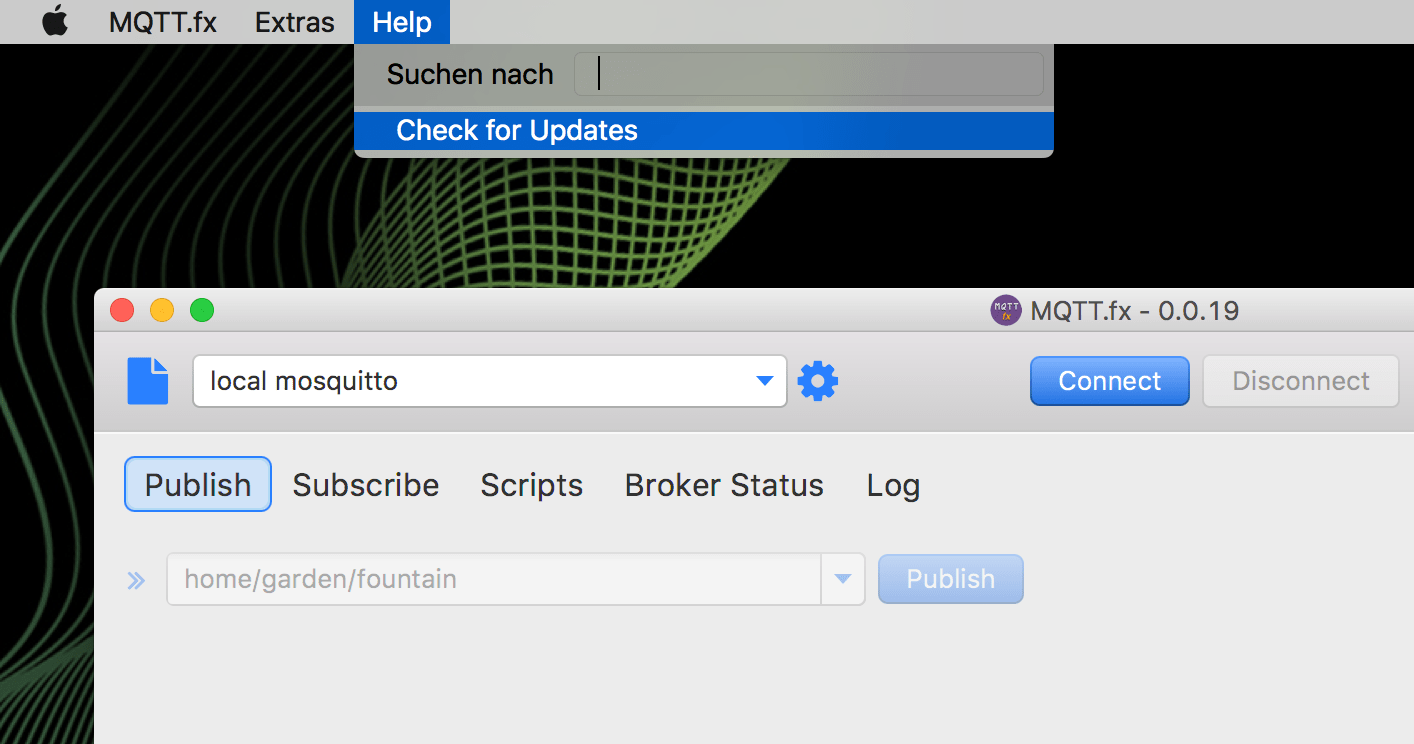Viewport: 1414px width, 744px height.
Task: Open the Extras menu
Action: 295,22
